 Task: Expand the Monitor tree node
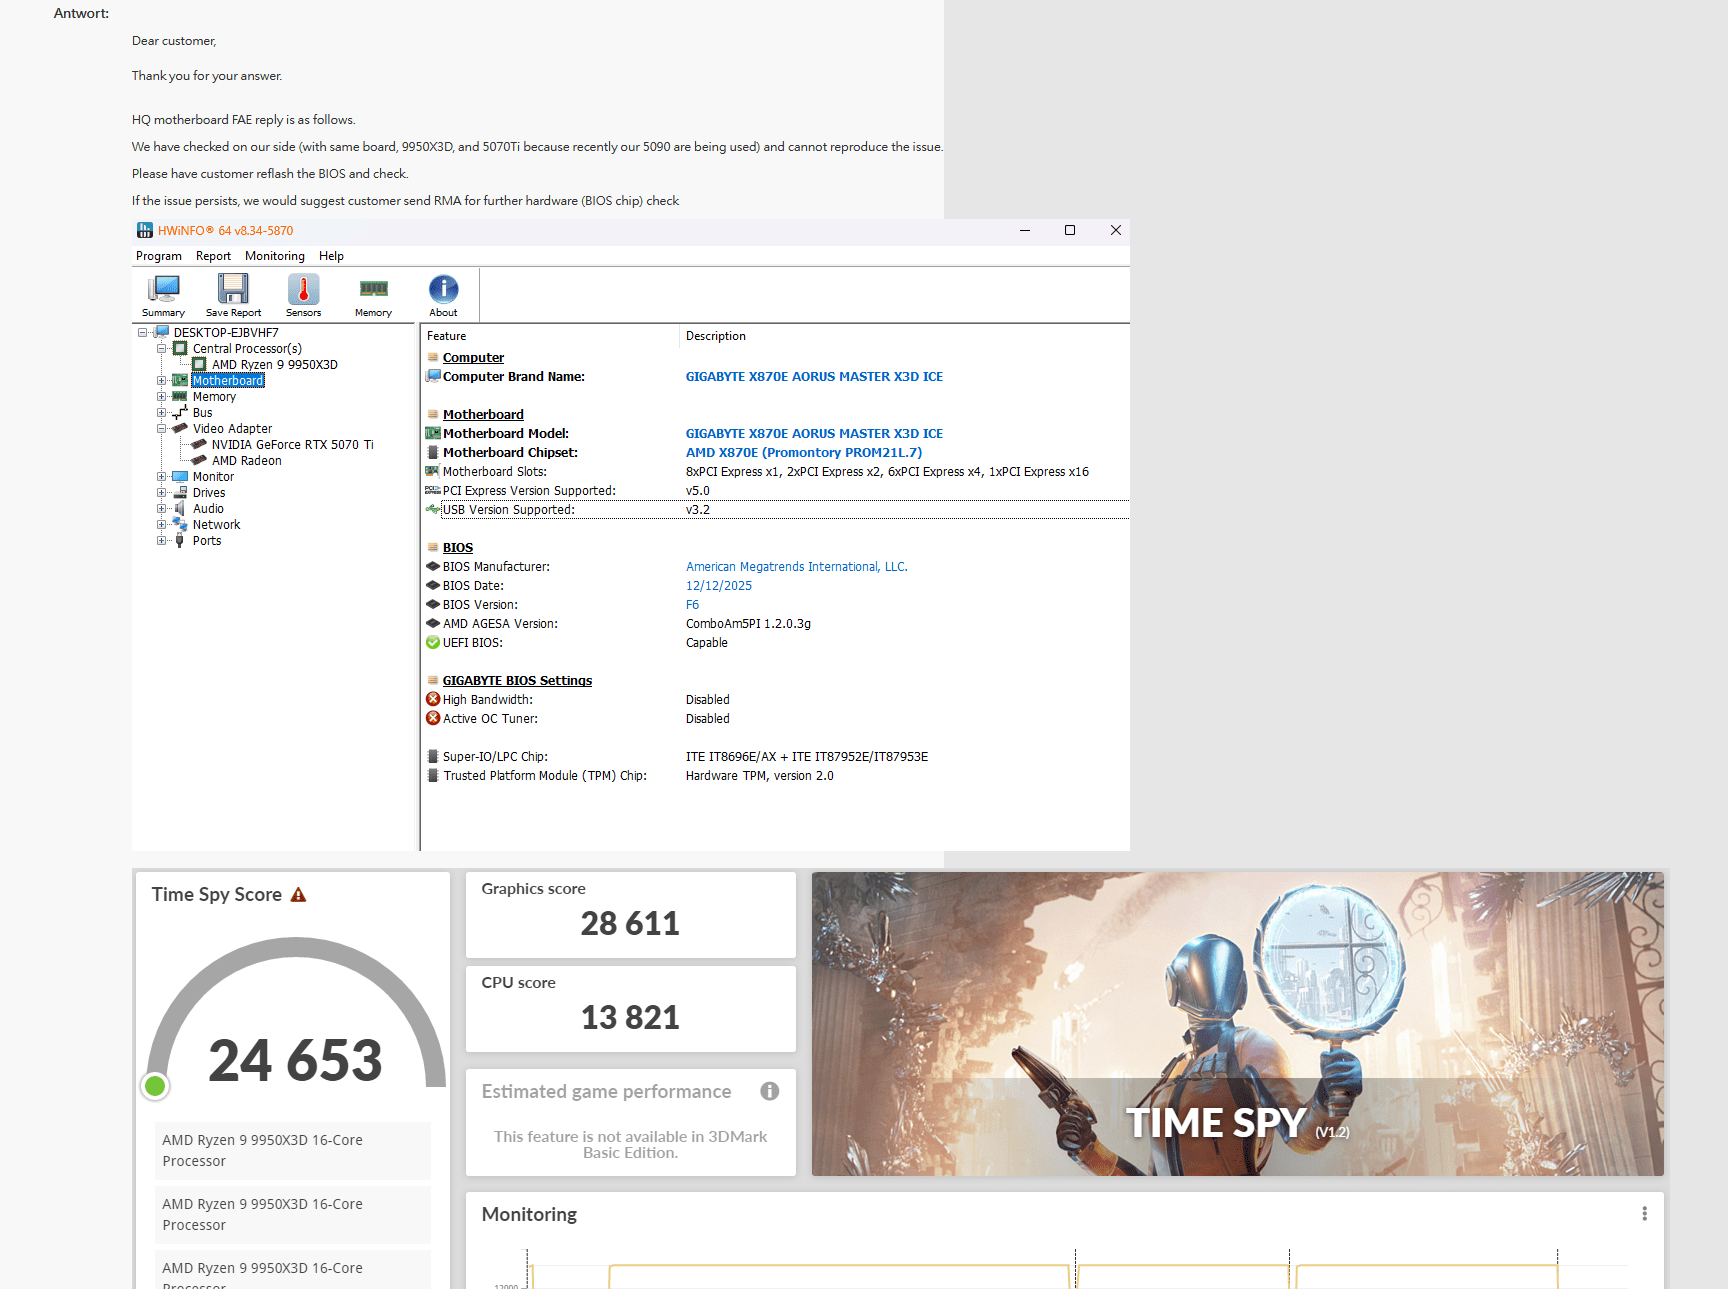pyautogui.click(x=161, y=477)
